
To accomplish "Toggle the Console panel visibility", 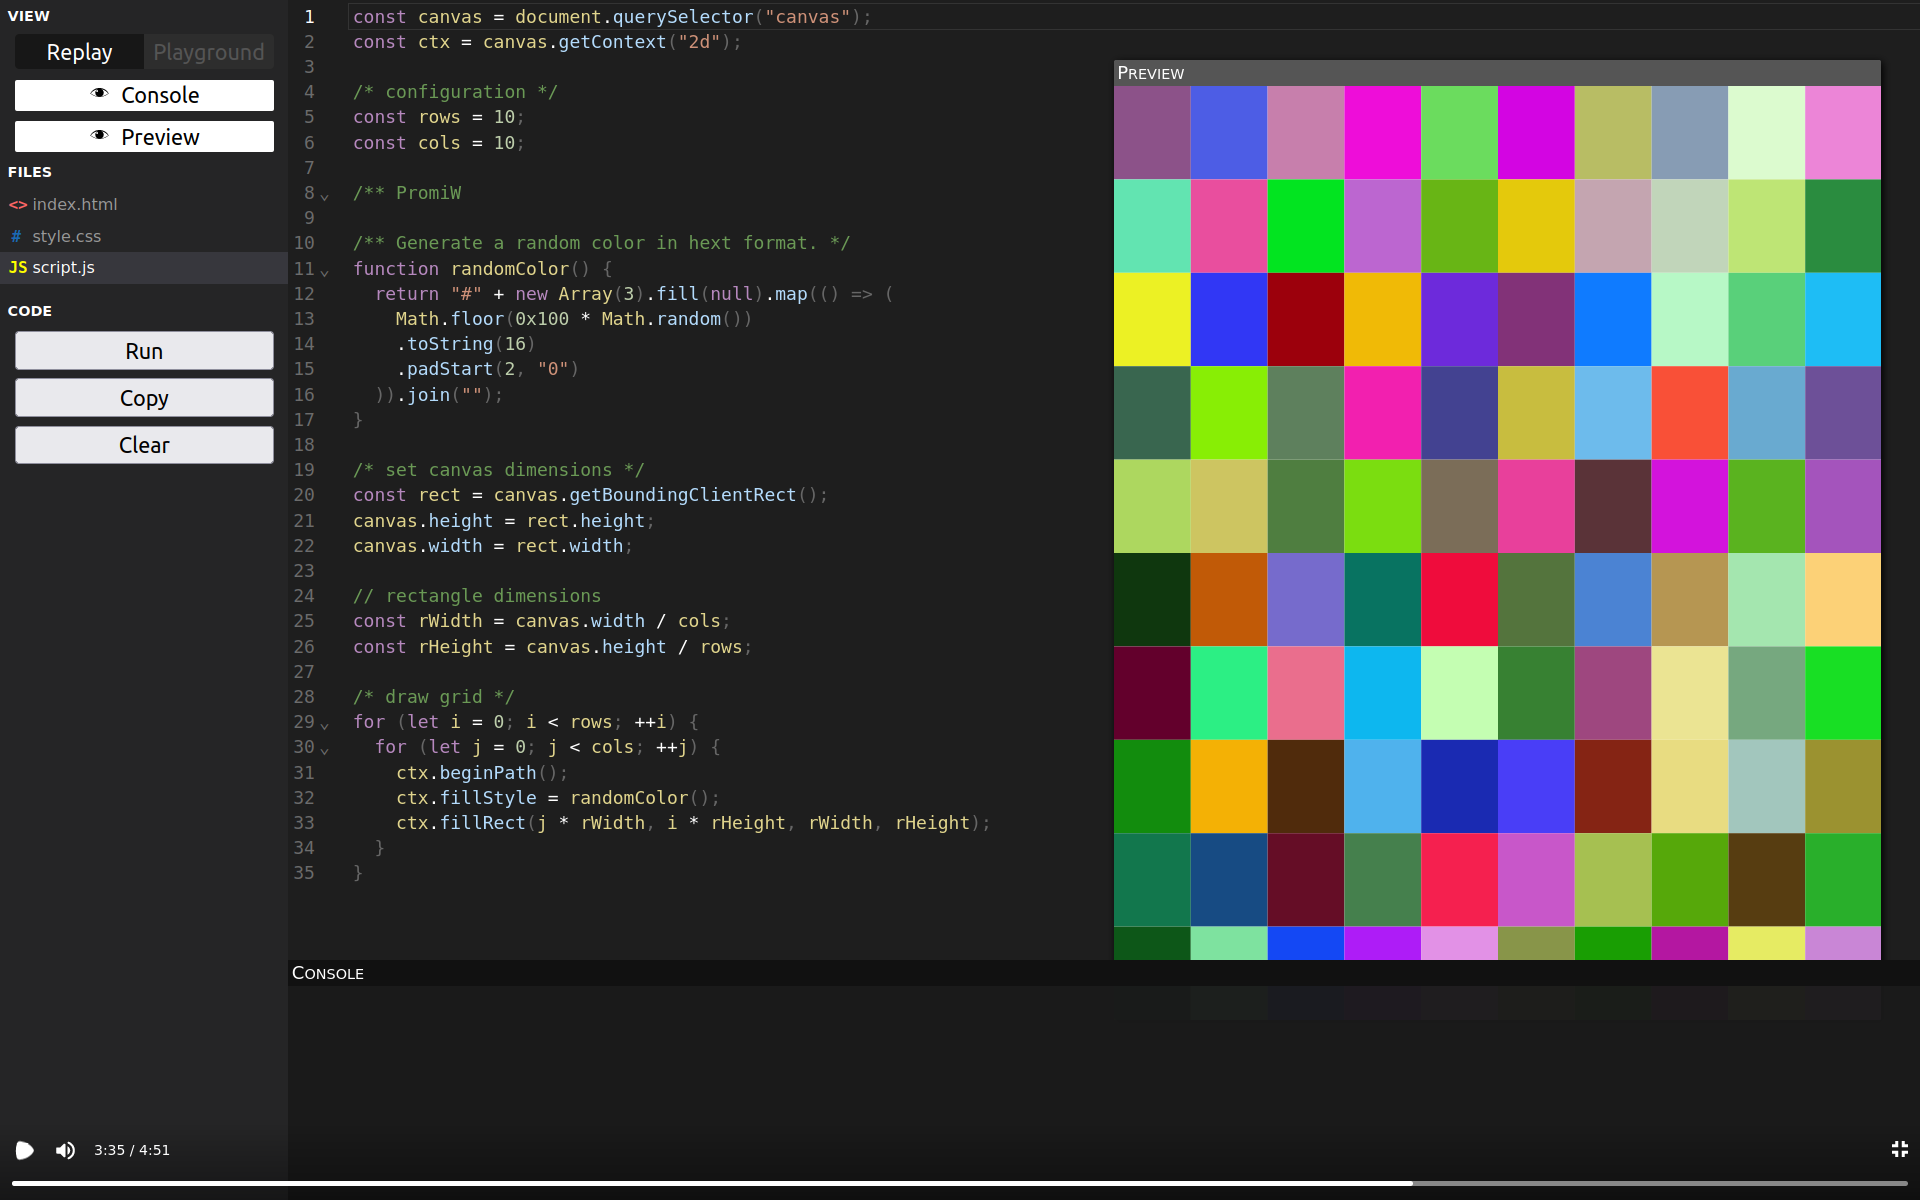I will coord(144,95).
